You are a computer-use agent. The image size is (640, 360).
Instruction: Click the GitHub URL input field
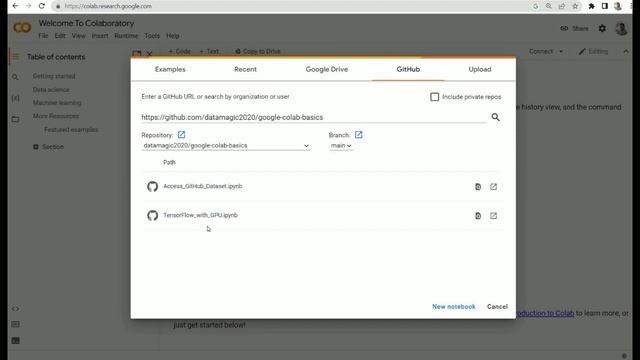click(x=313, y=118)
